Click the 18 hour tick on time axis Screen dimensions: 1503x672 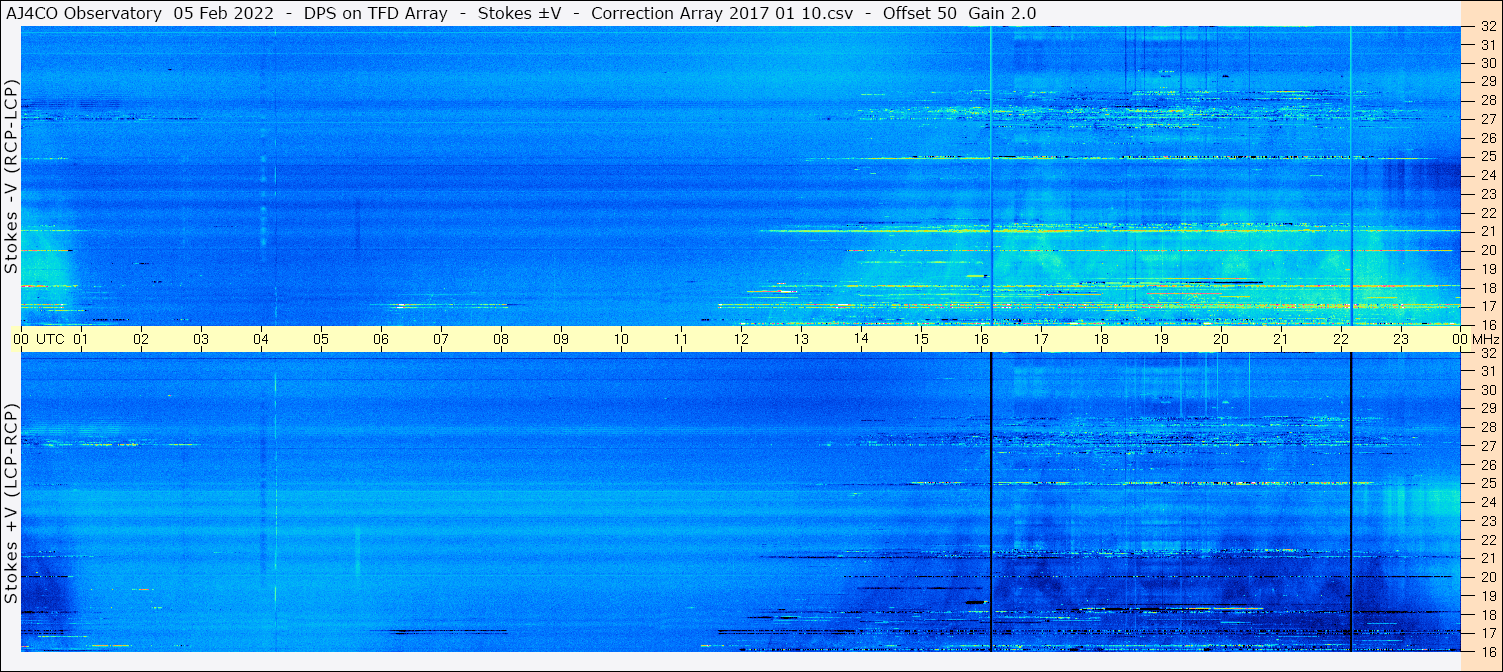(x=1101, y=339)
